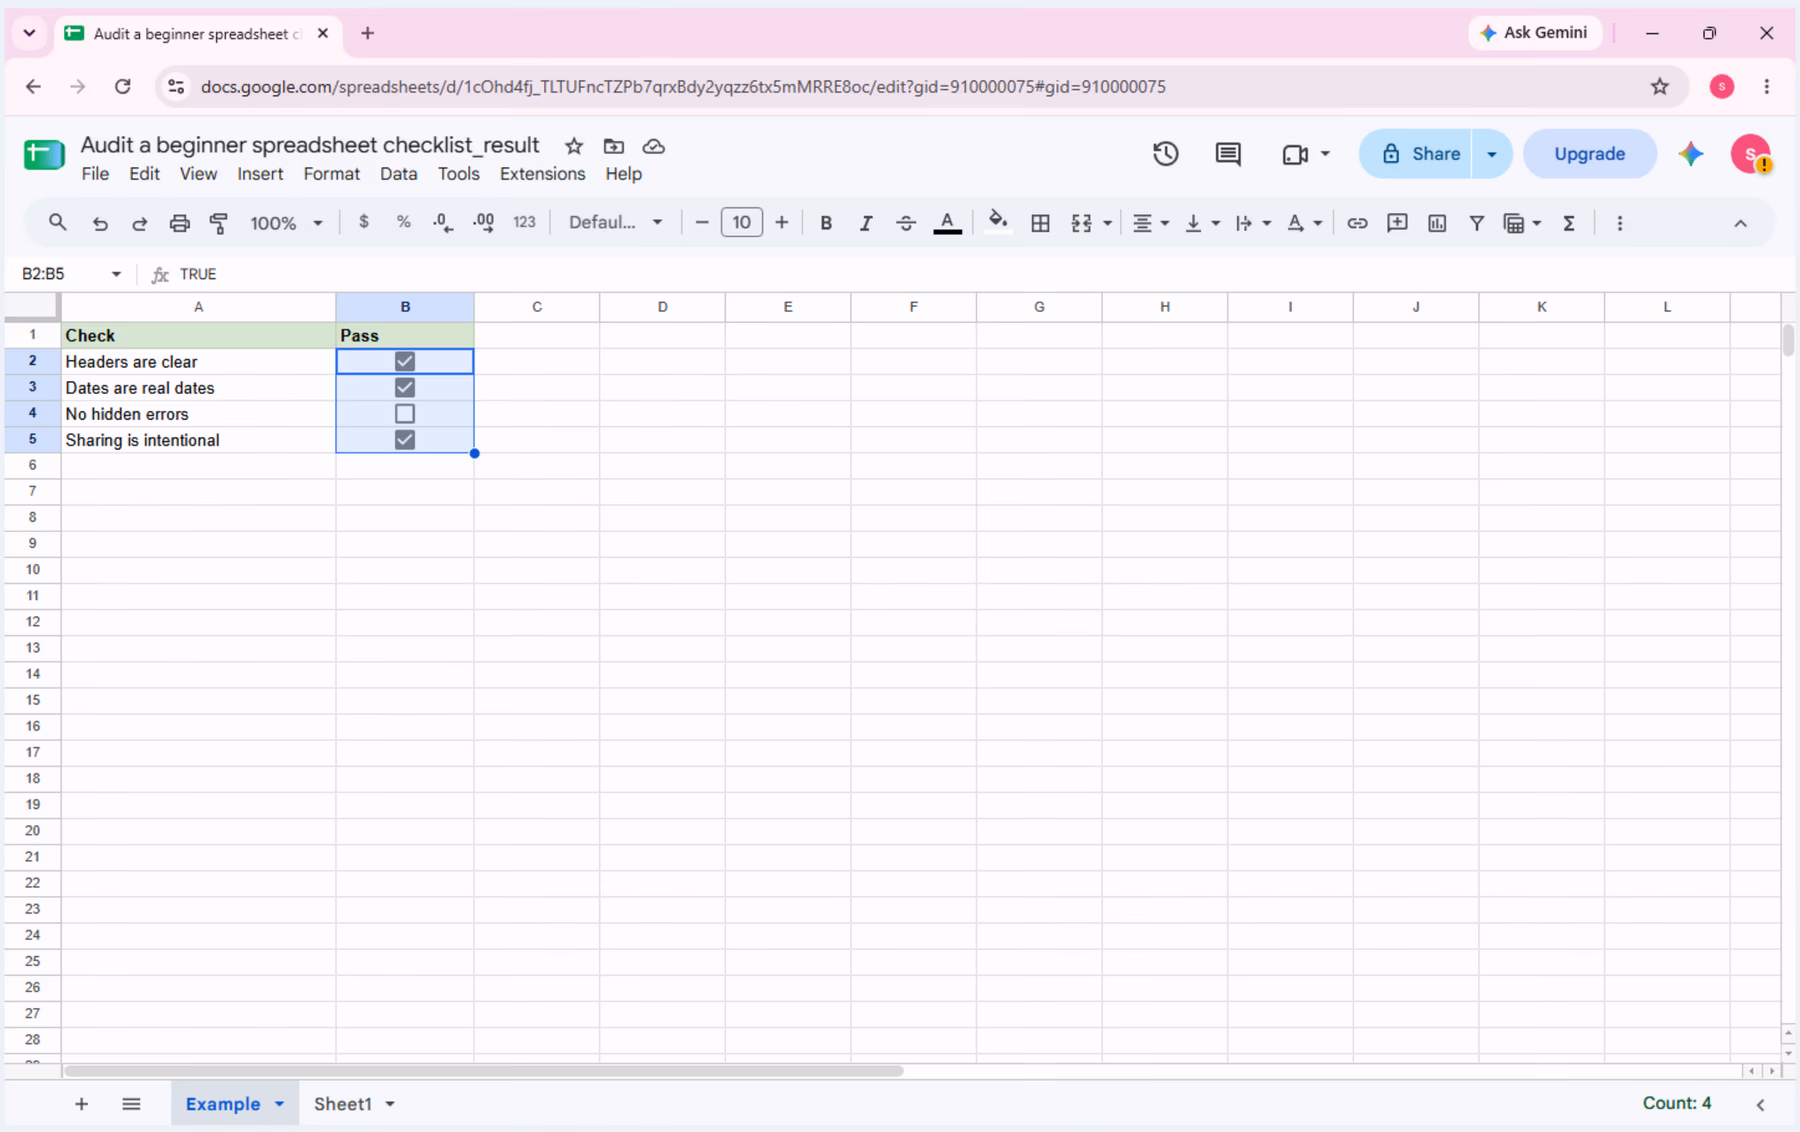Screen dimensions: 1800x1132
Task: Toggle Italic formatting
Action: point(866,223)
